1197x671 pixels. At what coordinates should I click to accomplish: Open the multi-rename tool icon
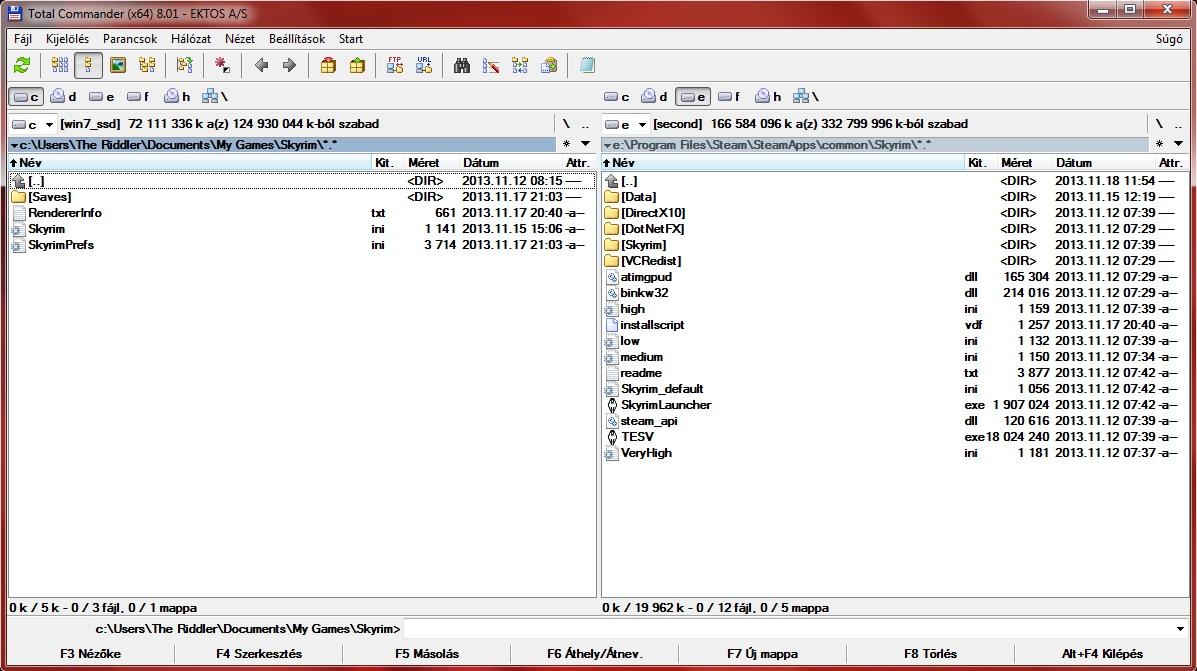click(491, 66)
